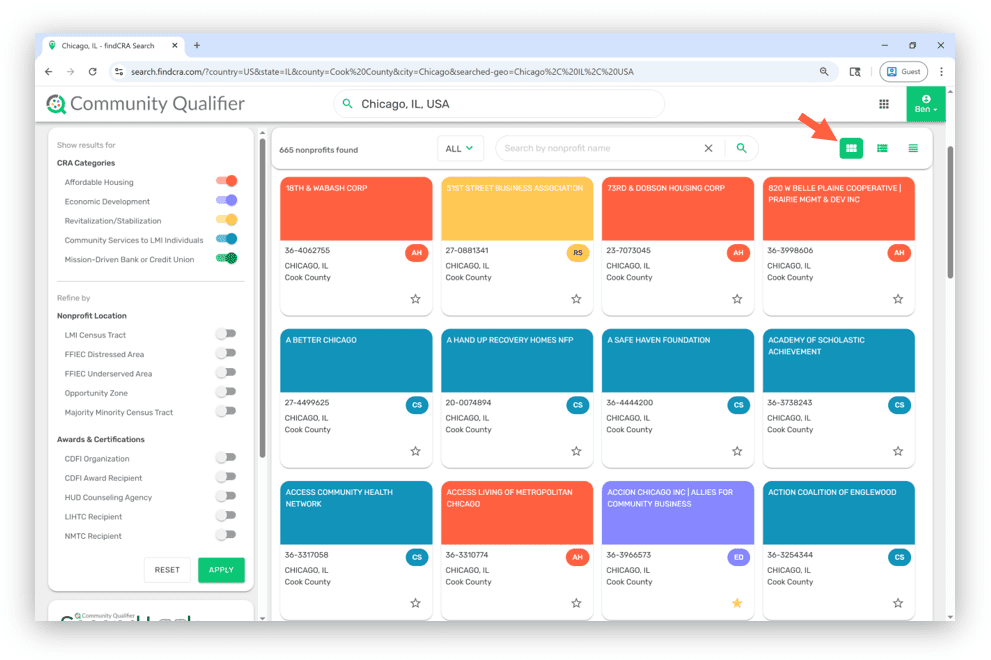Favorite ACCESS LIVING OF METROPOLITAN CHICAGO star

tap(576, 603)
